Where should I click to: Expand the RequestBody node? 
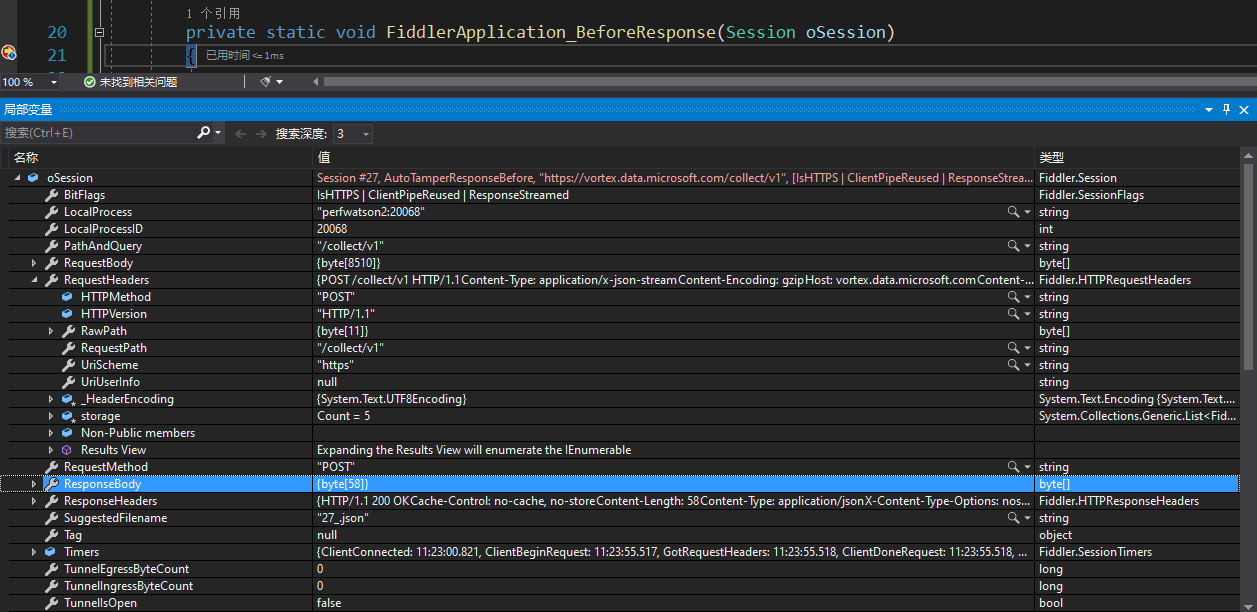pyautogui.click(x=34, y=263)
